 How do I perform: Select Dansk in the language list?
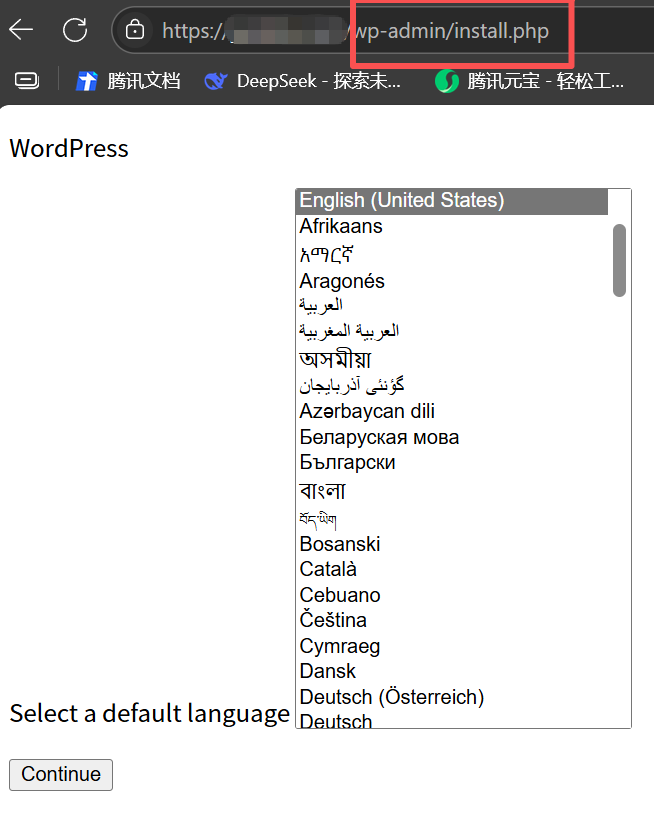tap(452, 672)
